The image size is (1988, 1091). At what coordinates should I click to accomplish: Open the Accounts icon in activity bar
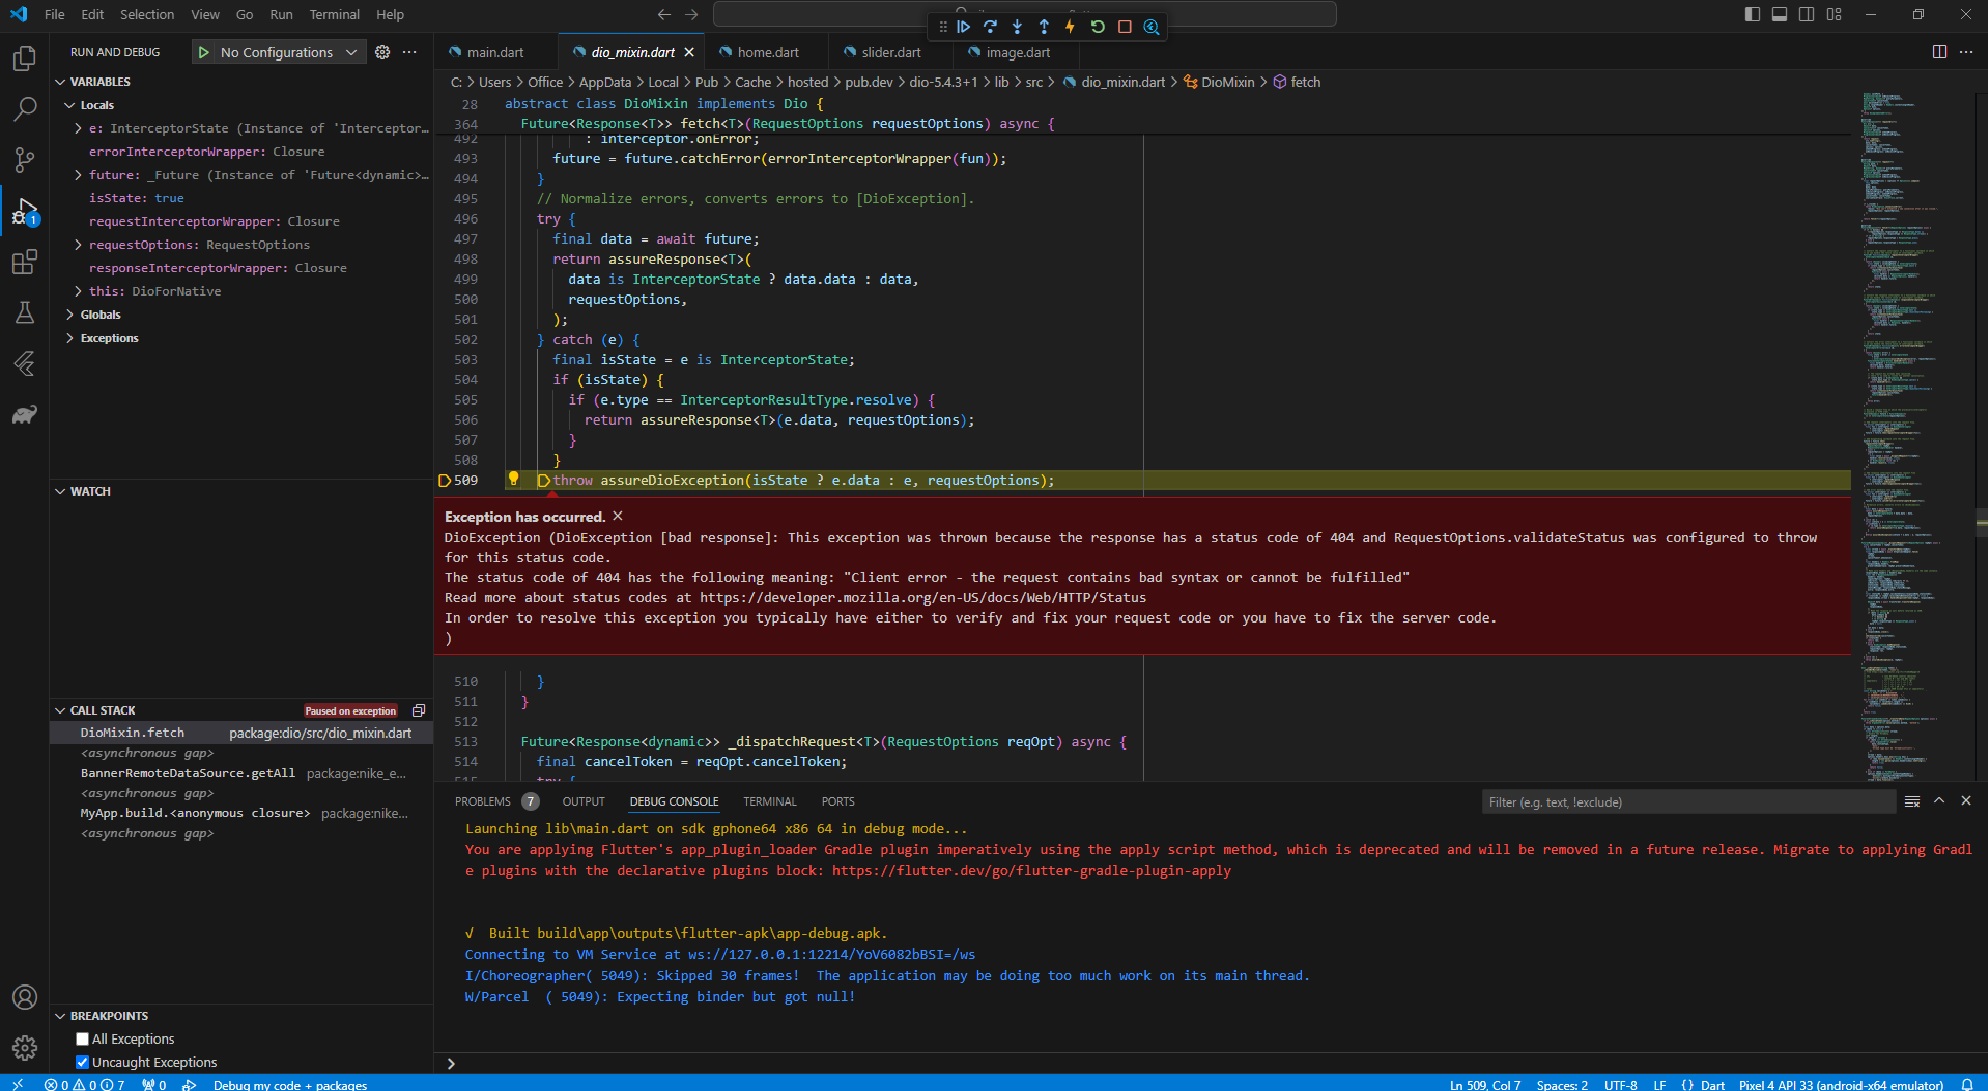pyautogui.click(x=24, y=997)
